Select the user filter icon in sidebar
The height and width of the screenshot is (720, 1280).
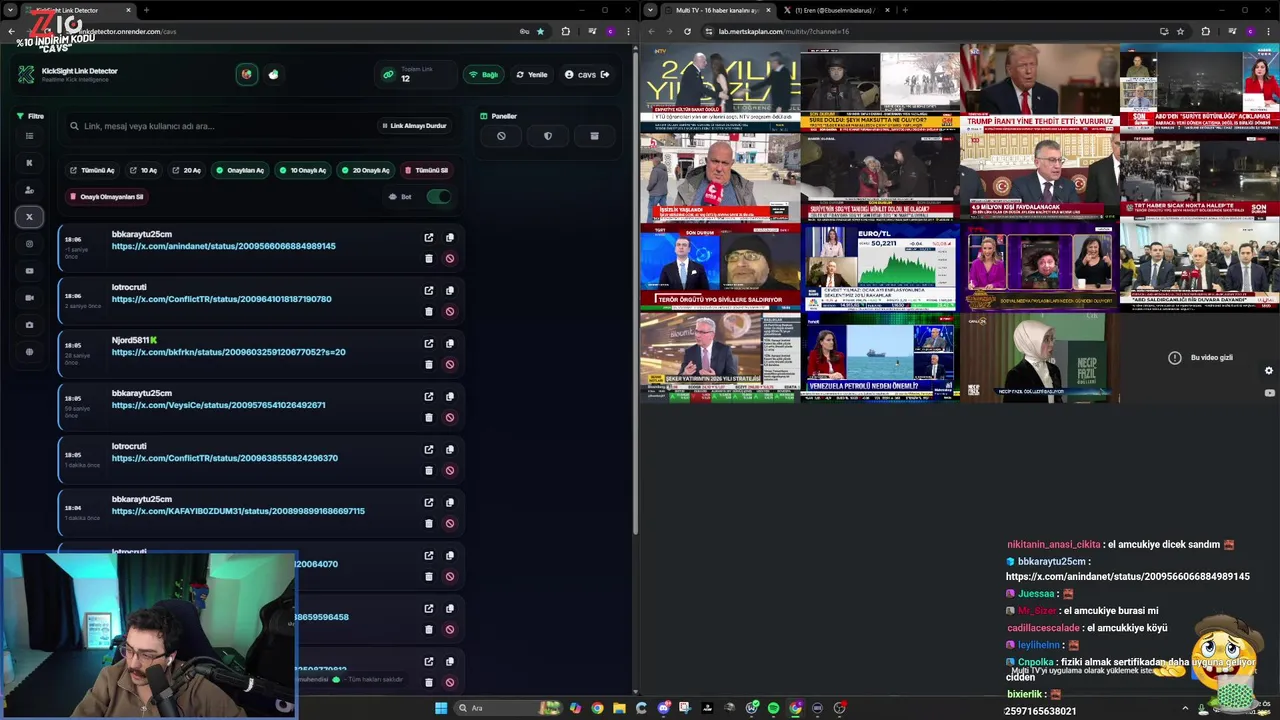click(29, 189)
